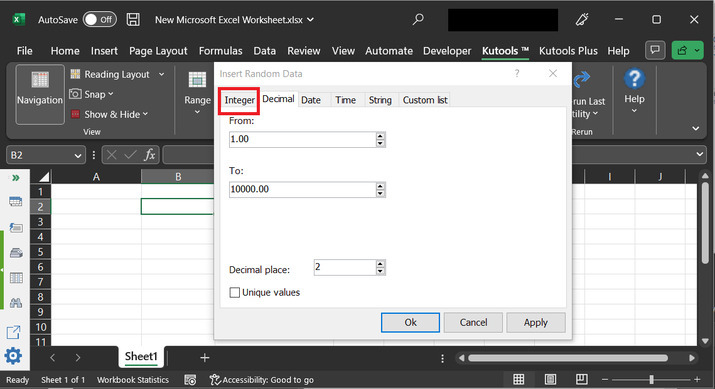
Task: Open the Name Box dropdown arrow
Action: pos(78,156)
